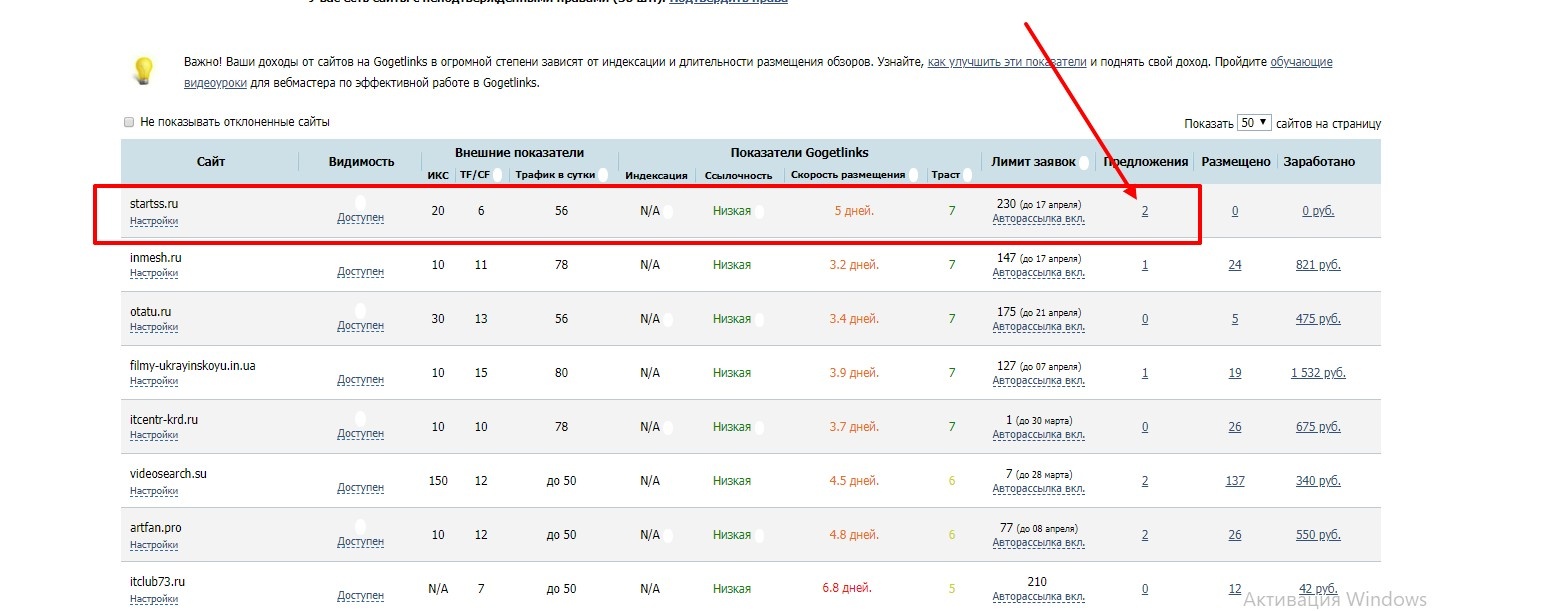Viewport: 1556px width, 611px height.
Task: Open placed count 24 for inmesh.ru
Action: point(1235,265)
